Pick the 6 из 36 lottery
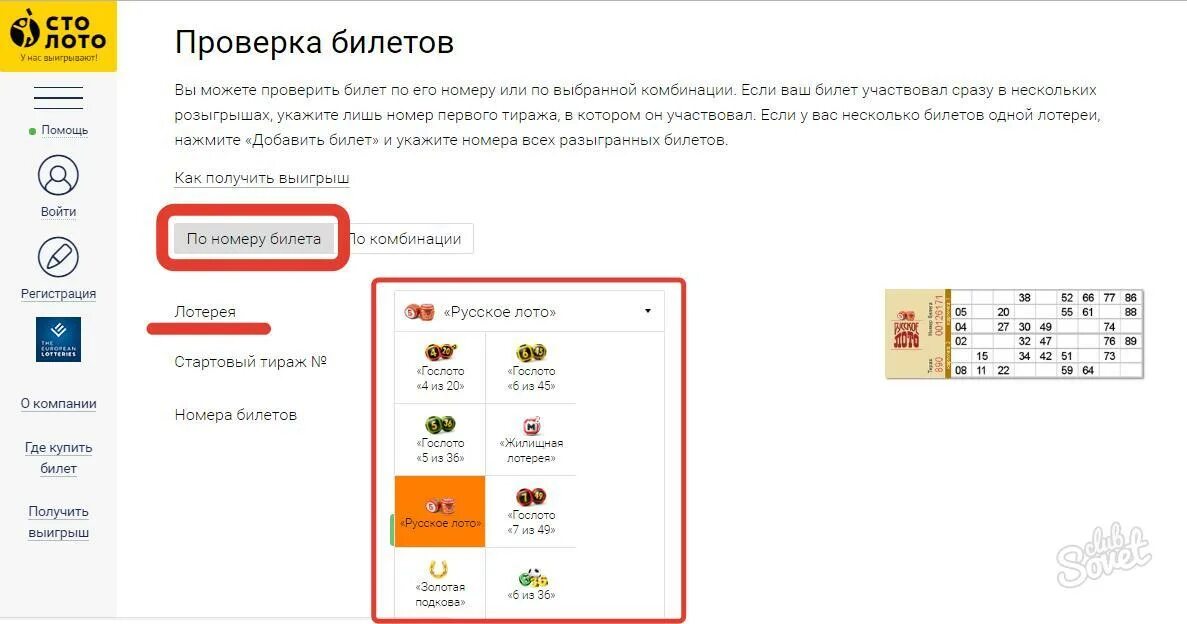This screenshot has height=624, width=1187. tap(531, 583)
